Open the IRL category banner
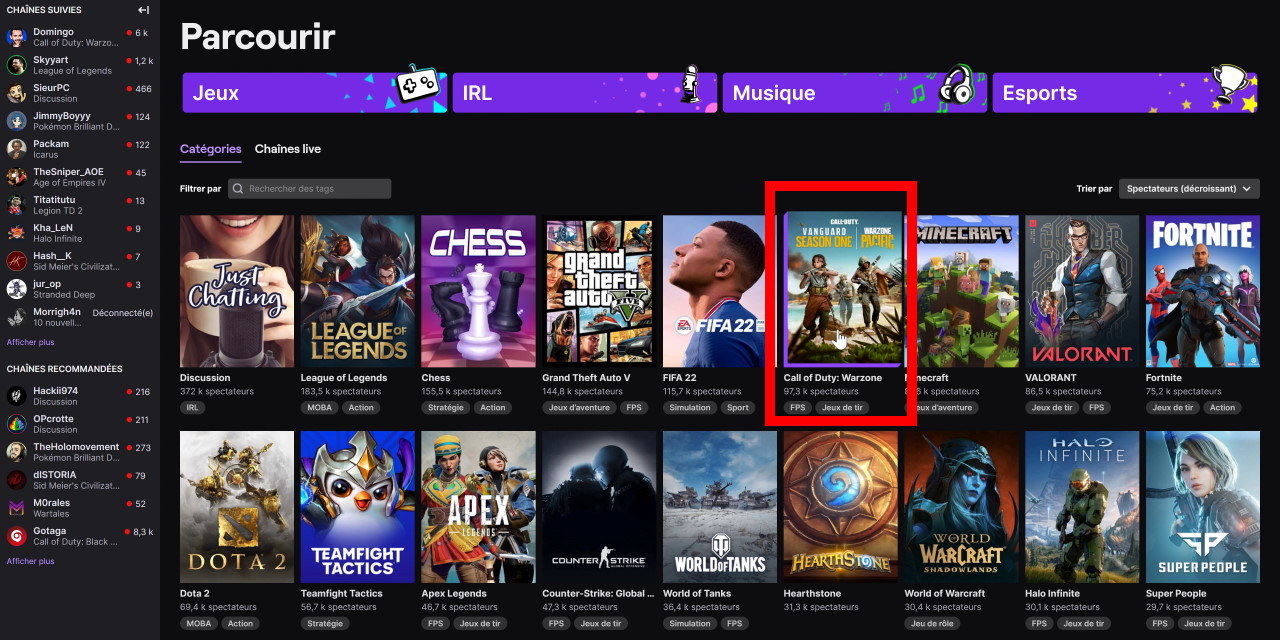The width and height of the screenshot is (1280, 640). pyautogui.click(x=584, y=93)
